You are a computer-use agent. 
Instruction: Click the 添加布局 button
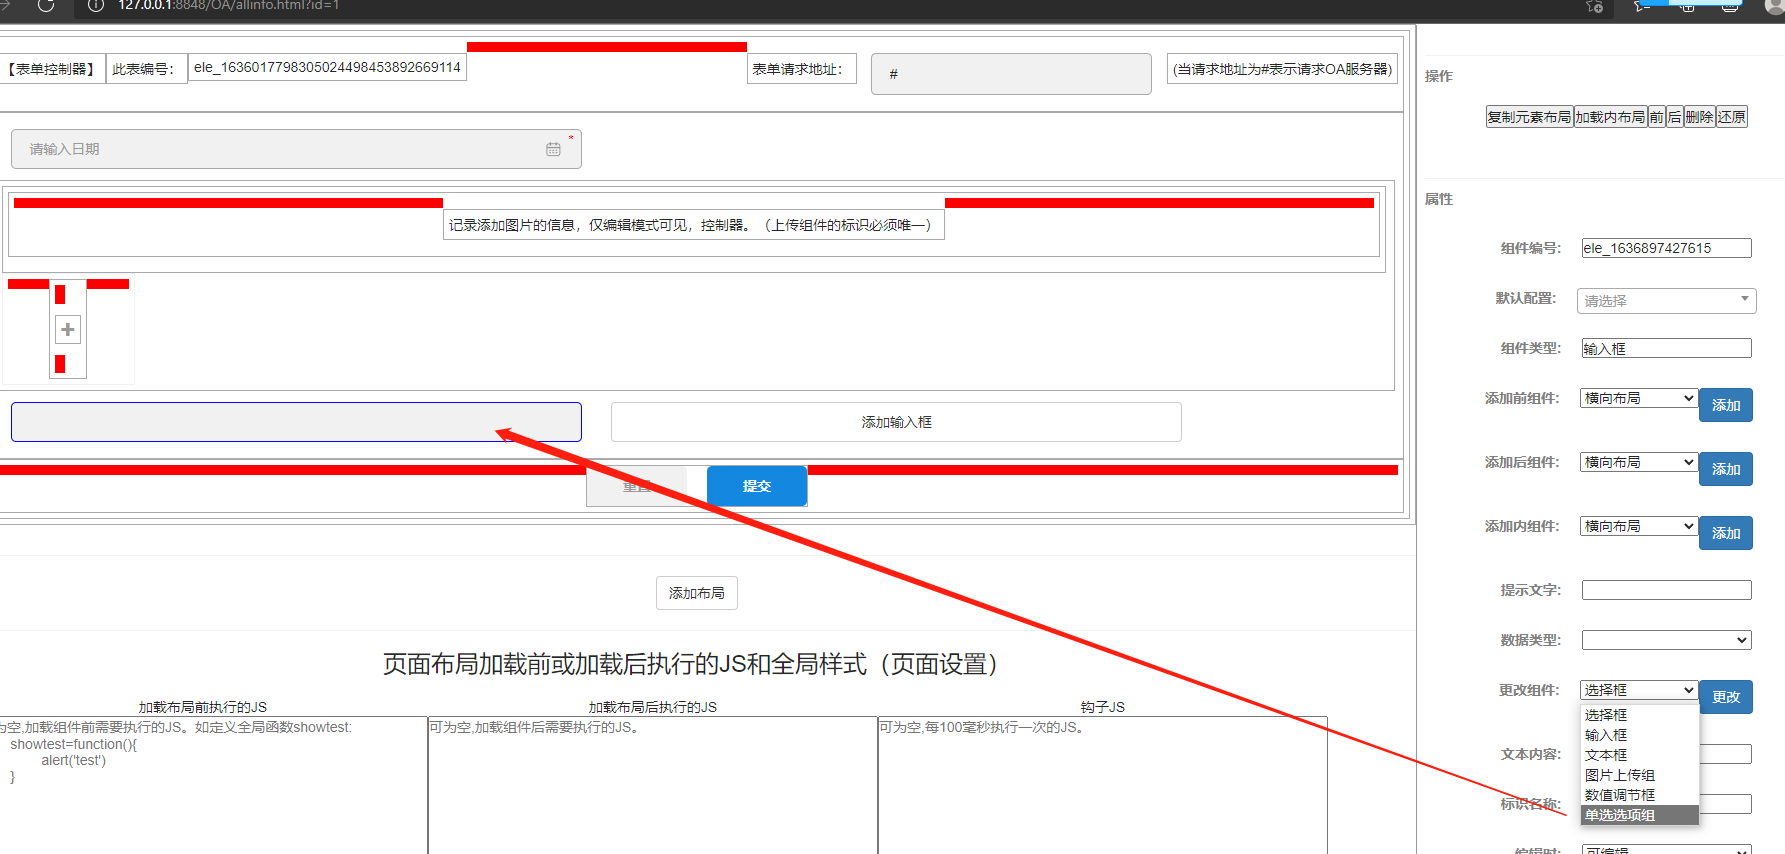pos(697,593)
